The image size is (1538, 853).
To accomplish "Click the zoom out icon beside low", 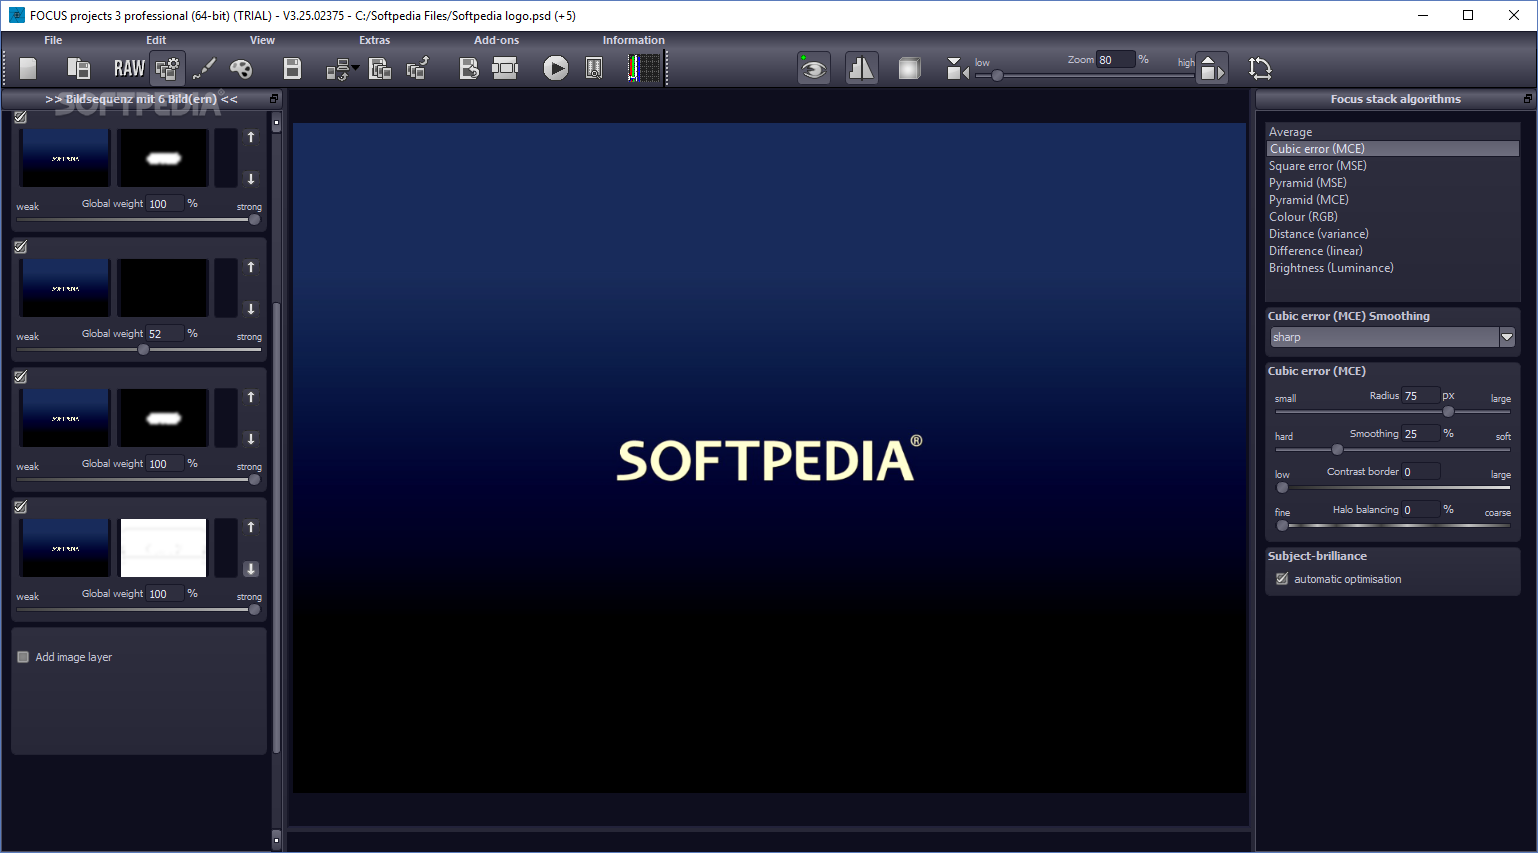I will pos(957,68).
